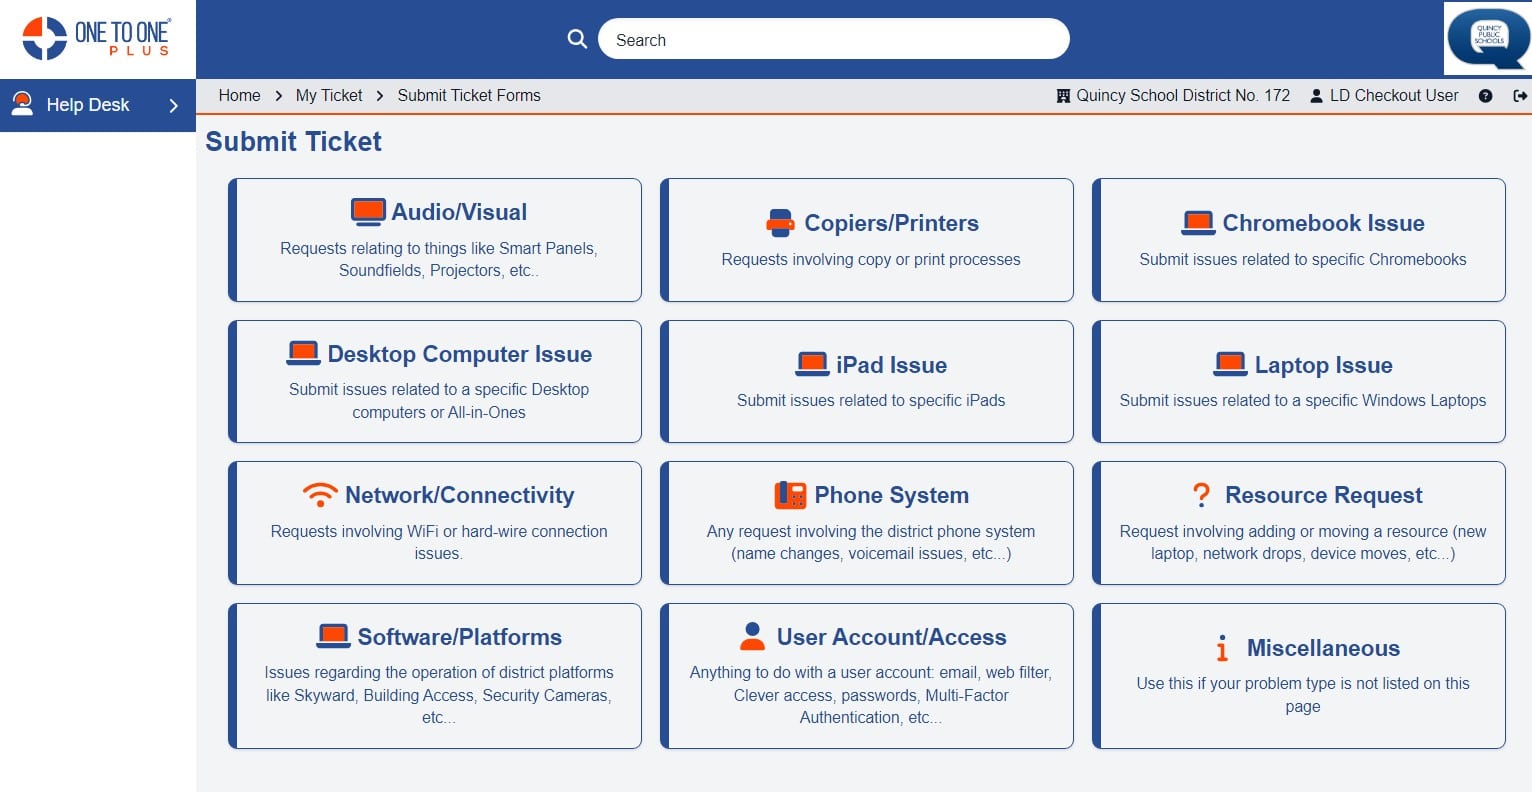Click the Miscellaneous info icon
The width and height of the screenshot is (1532, 792).
coord(1221,649)
